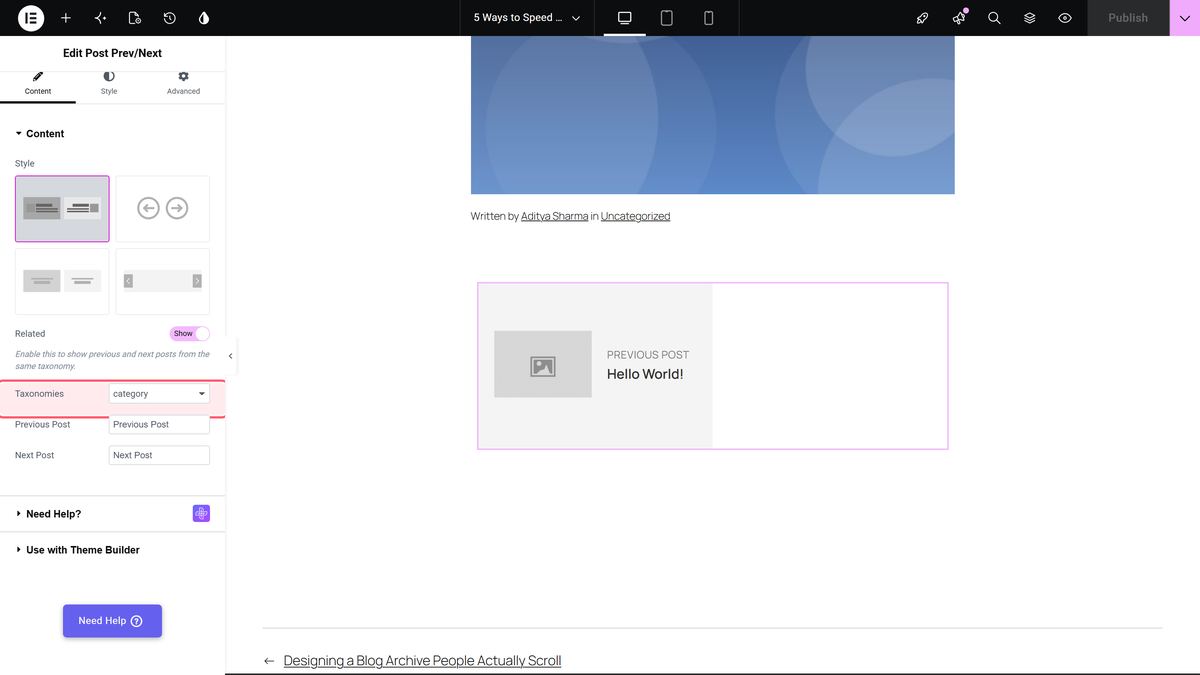Image resolution: width=1200 pixels, height=675 pixels.
Task: Select the side arrow bar navigation style
Action: 163,281
